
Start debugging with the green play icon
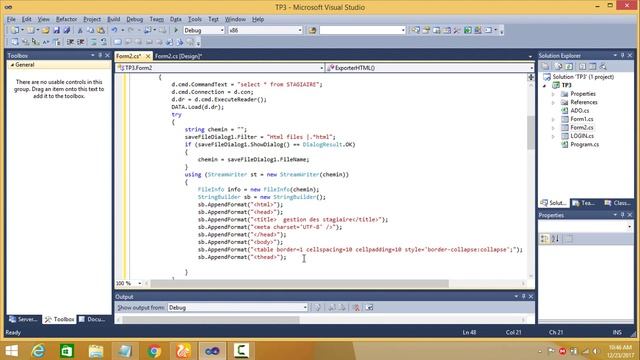coord(176,30)
